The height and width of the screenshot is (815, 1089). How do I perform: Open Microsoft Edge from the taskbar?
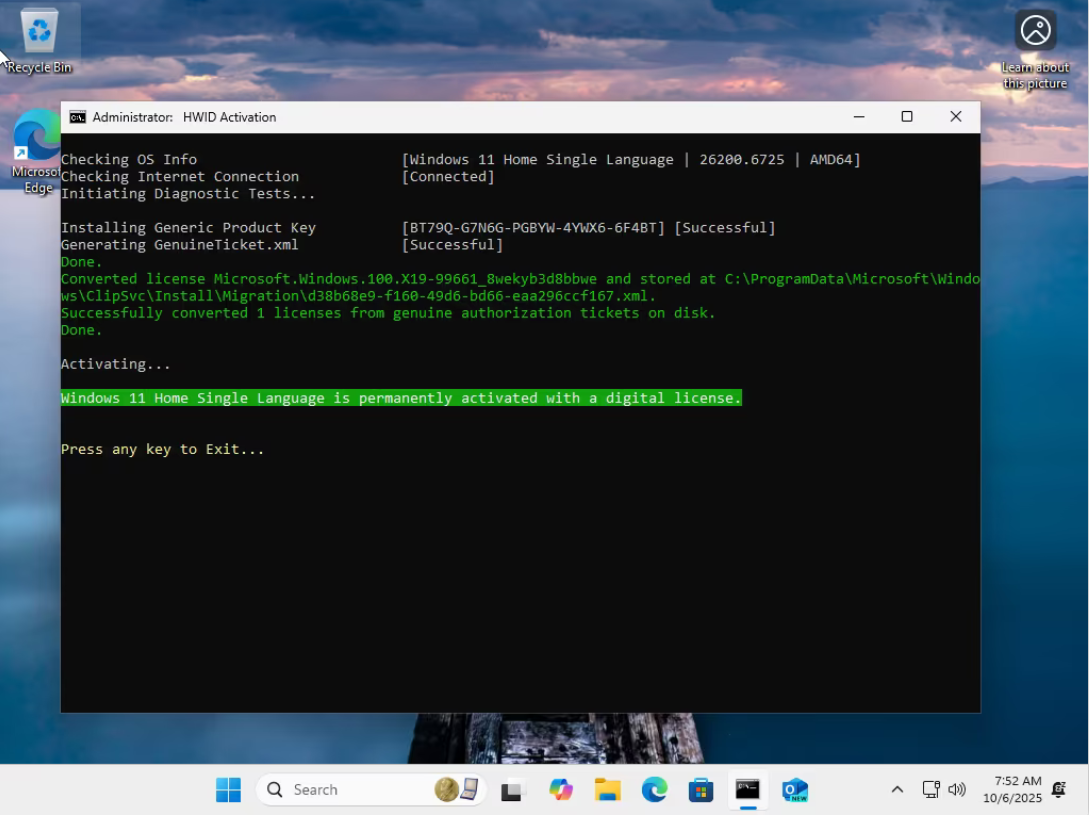654,790
